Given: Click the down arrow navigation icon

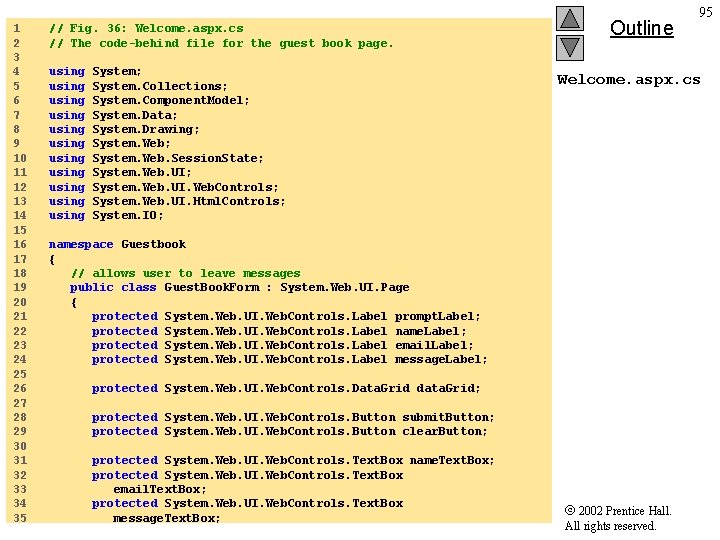Looking at the screenshot, I should pyautogui.click(x=570, y=48).
